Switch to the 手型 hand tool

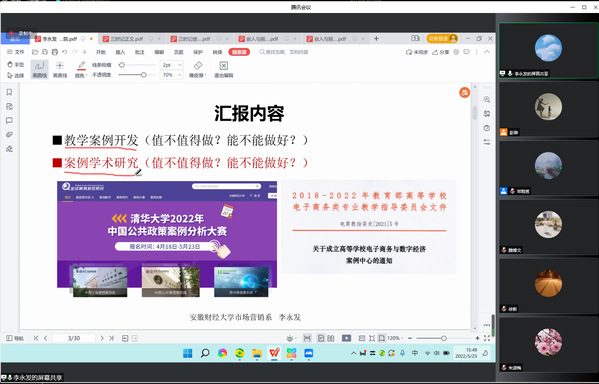point(16,65)
